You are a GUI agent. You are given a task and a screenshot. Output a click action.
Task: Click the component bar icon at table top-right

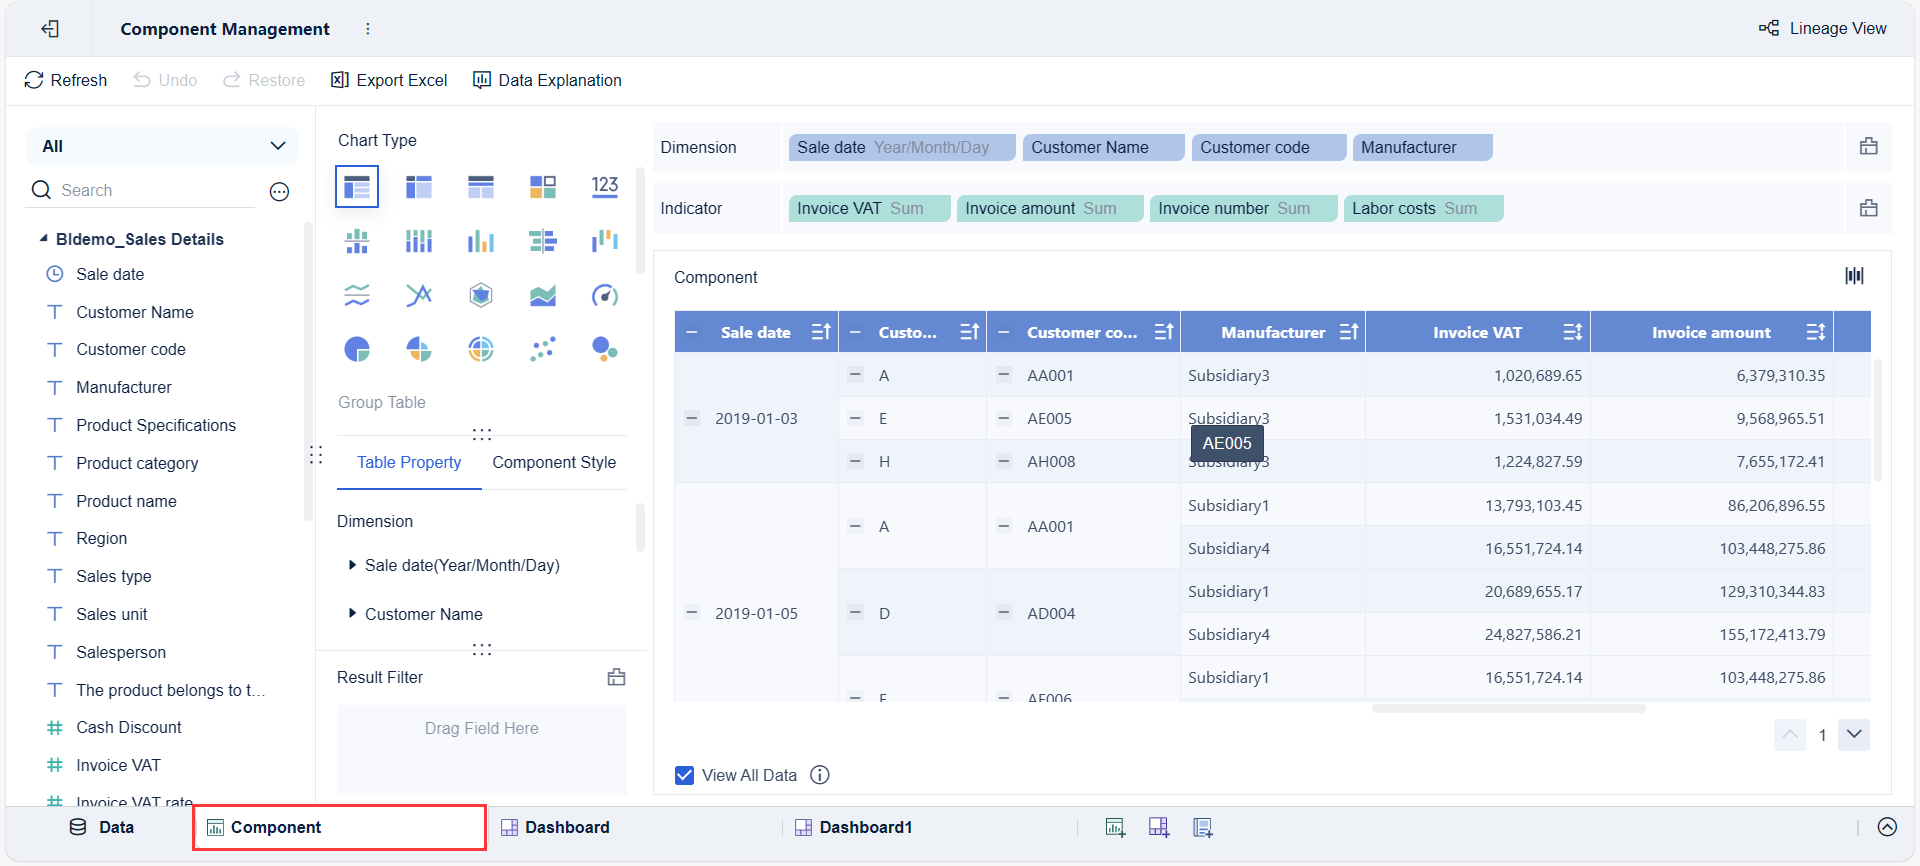point(1854,276)
